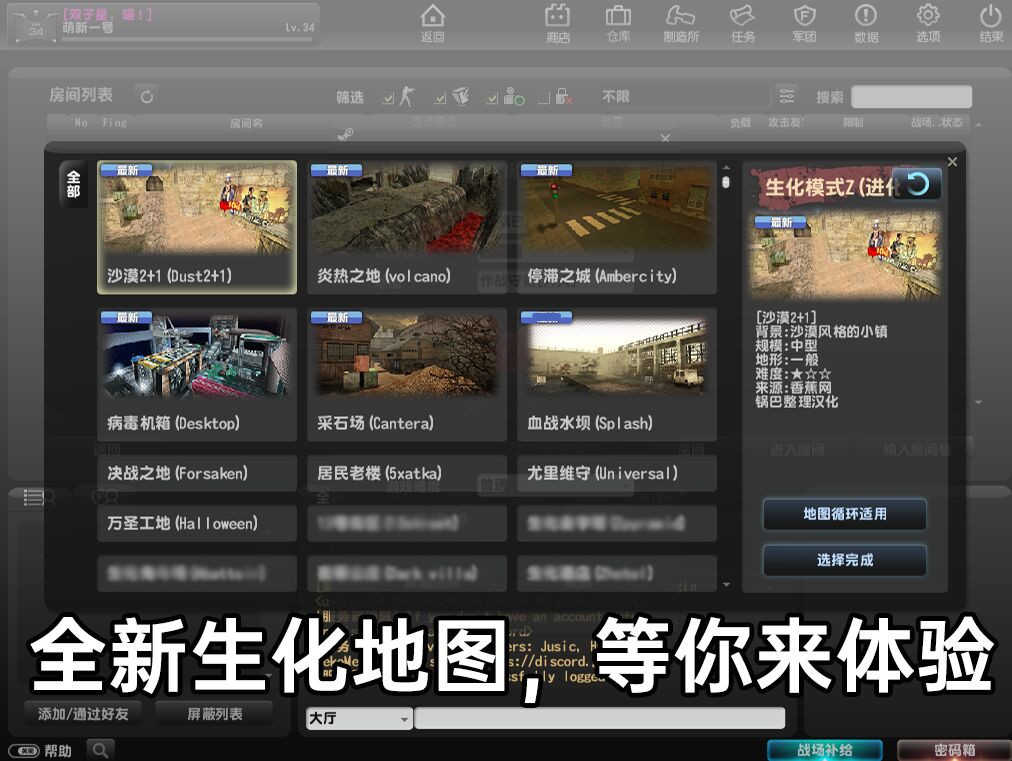The width and height of the screenshot is (1012, 761).
Task: Toggle the green unlocked room filter checkbox
Action: pyautogui.click(x=492, y=99)
